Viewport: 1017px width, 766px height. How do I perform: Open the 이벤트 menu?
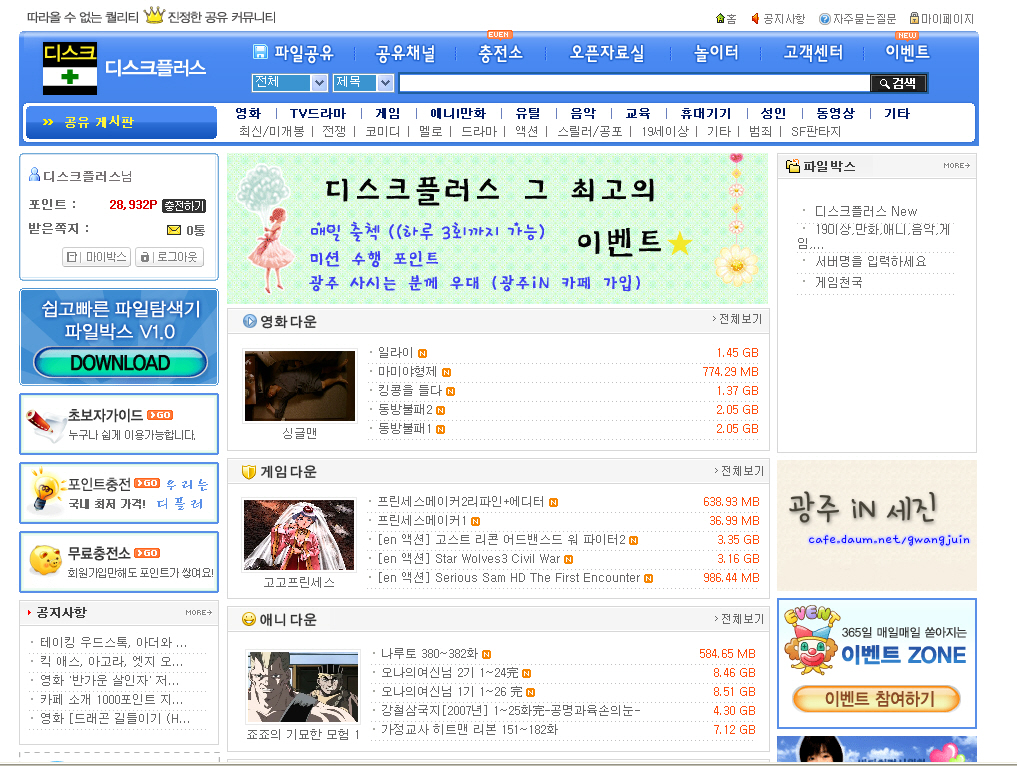click(x=907, y=52)
